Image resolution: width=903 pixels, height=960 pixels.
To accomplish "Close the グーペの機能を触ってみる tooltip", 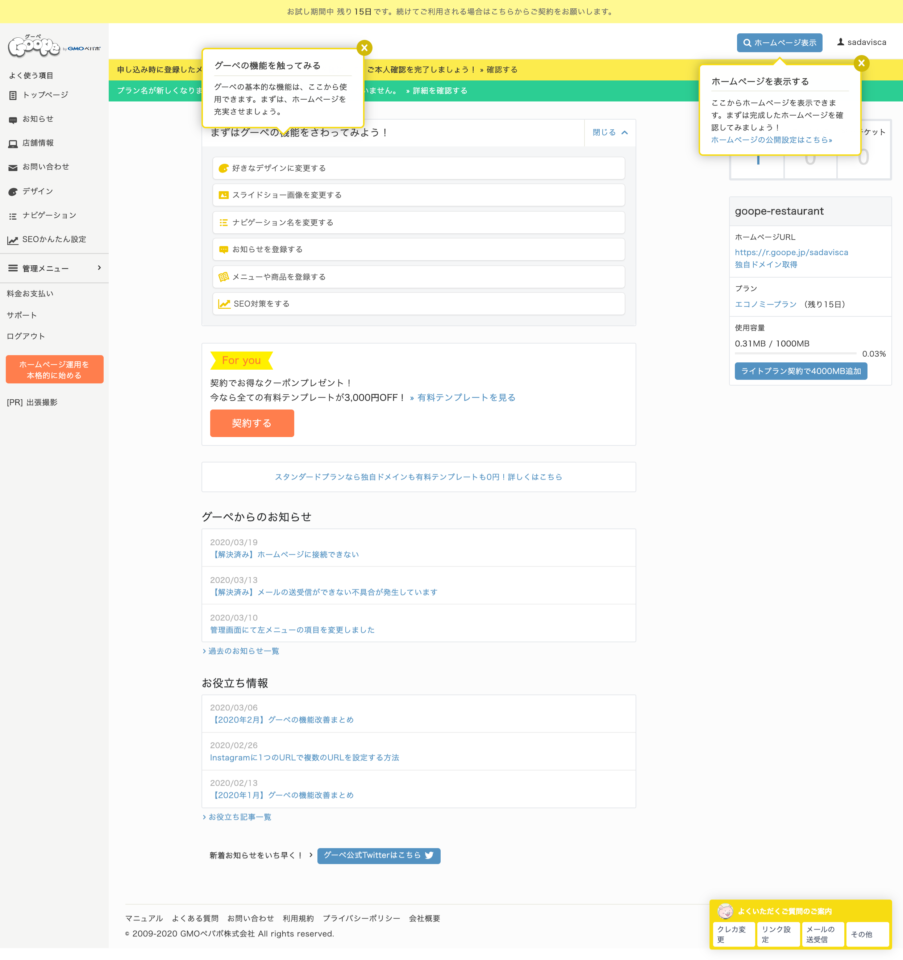I will coord(364,48).
